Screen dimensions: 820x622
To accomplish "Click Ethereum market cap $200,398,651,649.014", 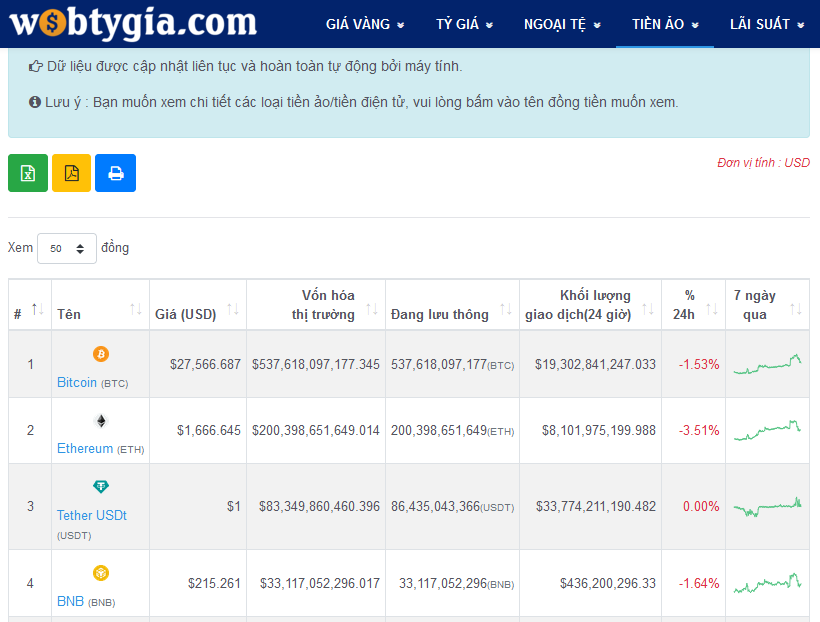I will pos(316,431).
